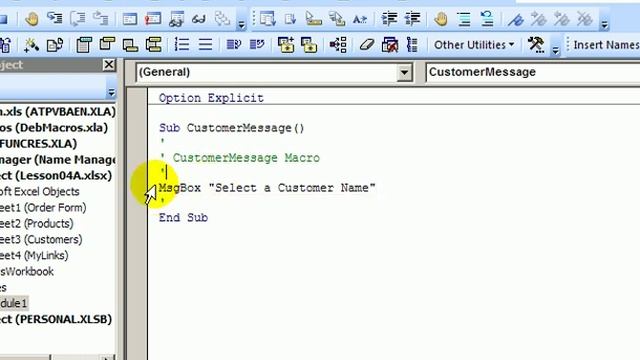Click the Parameter Info icon

click(337, 19)
